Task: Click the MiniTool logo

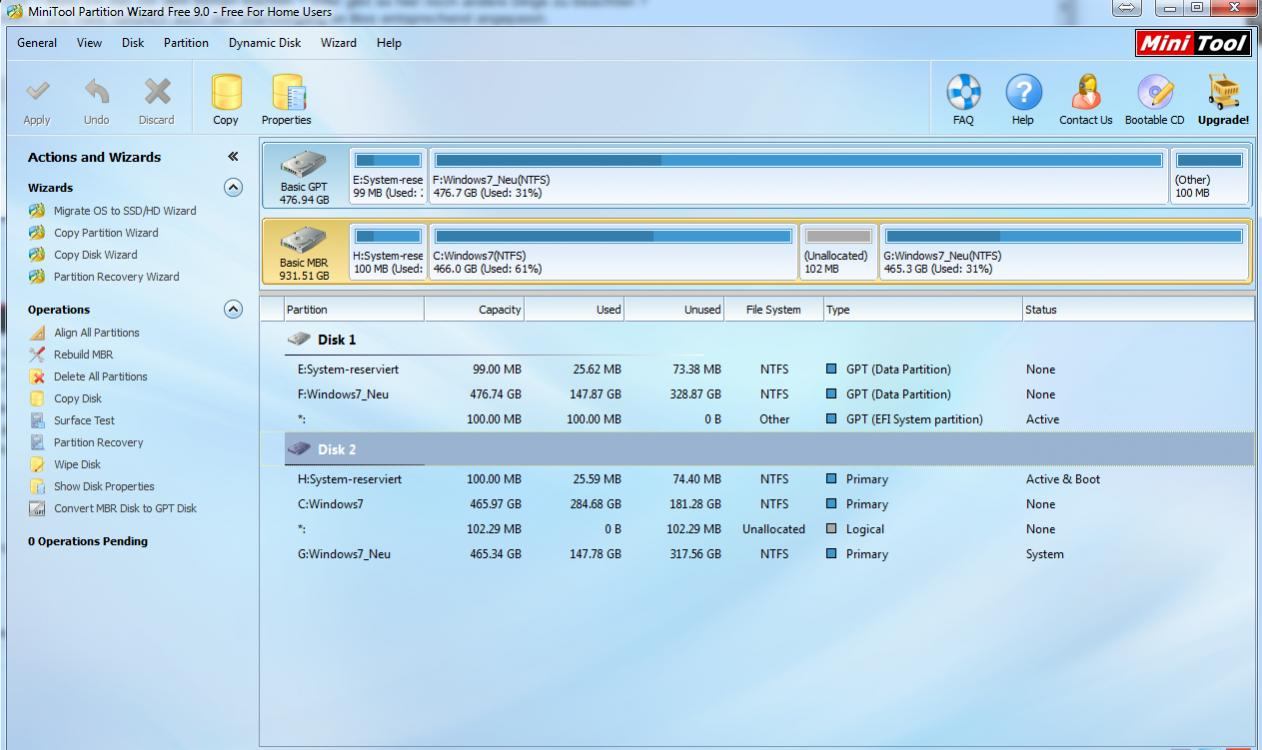Action: point(1194,43)
